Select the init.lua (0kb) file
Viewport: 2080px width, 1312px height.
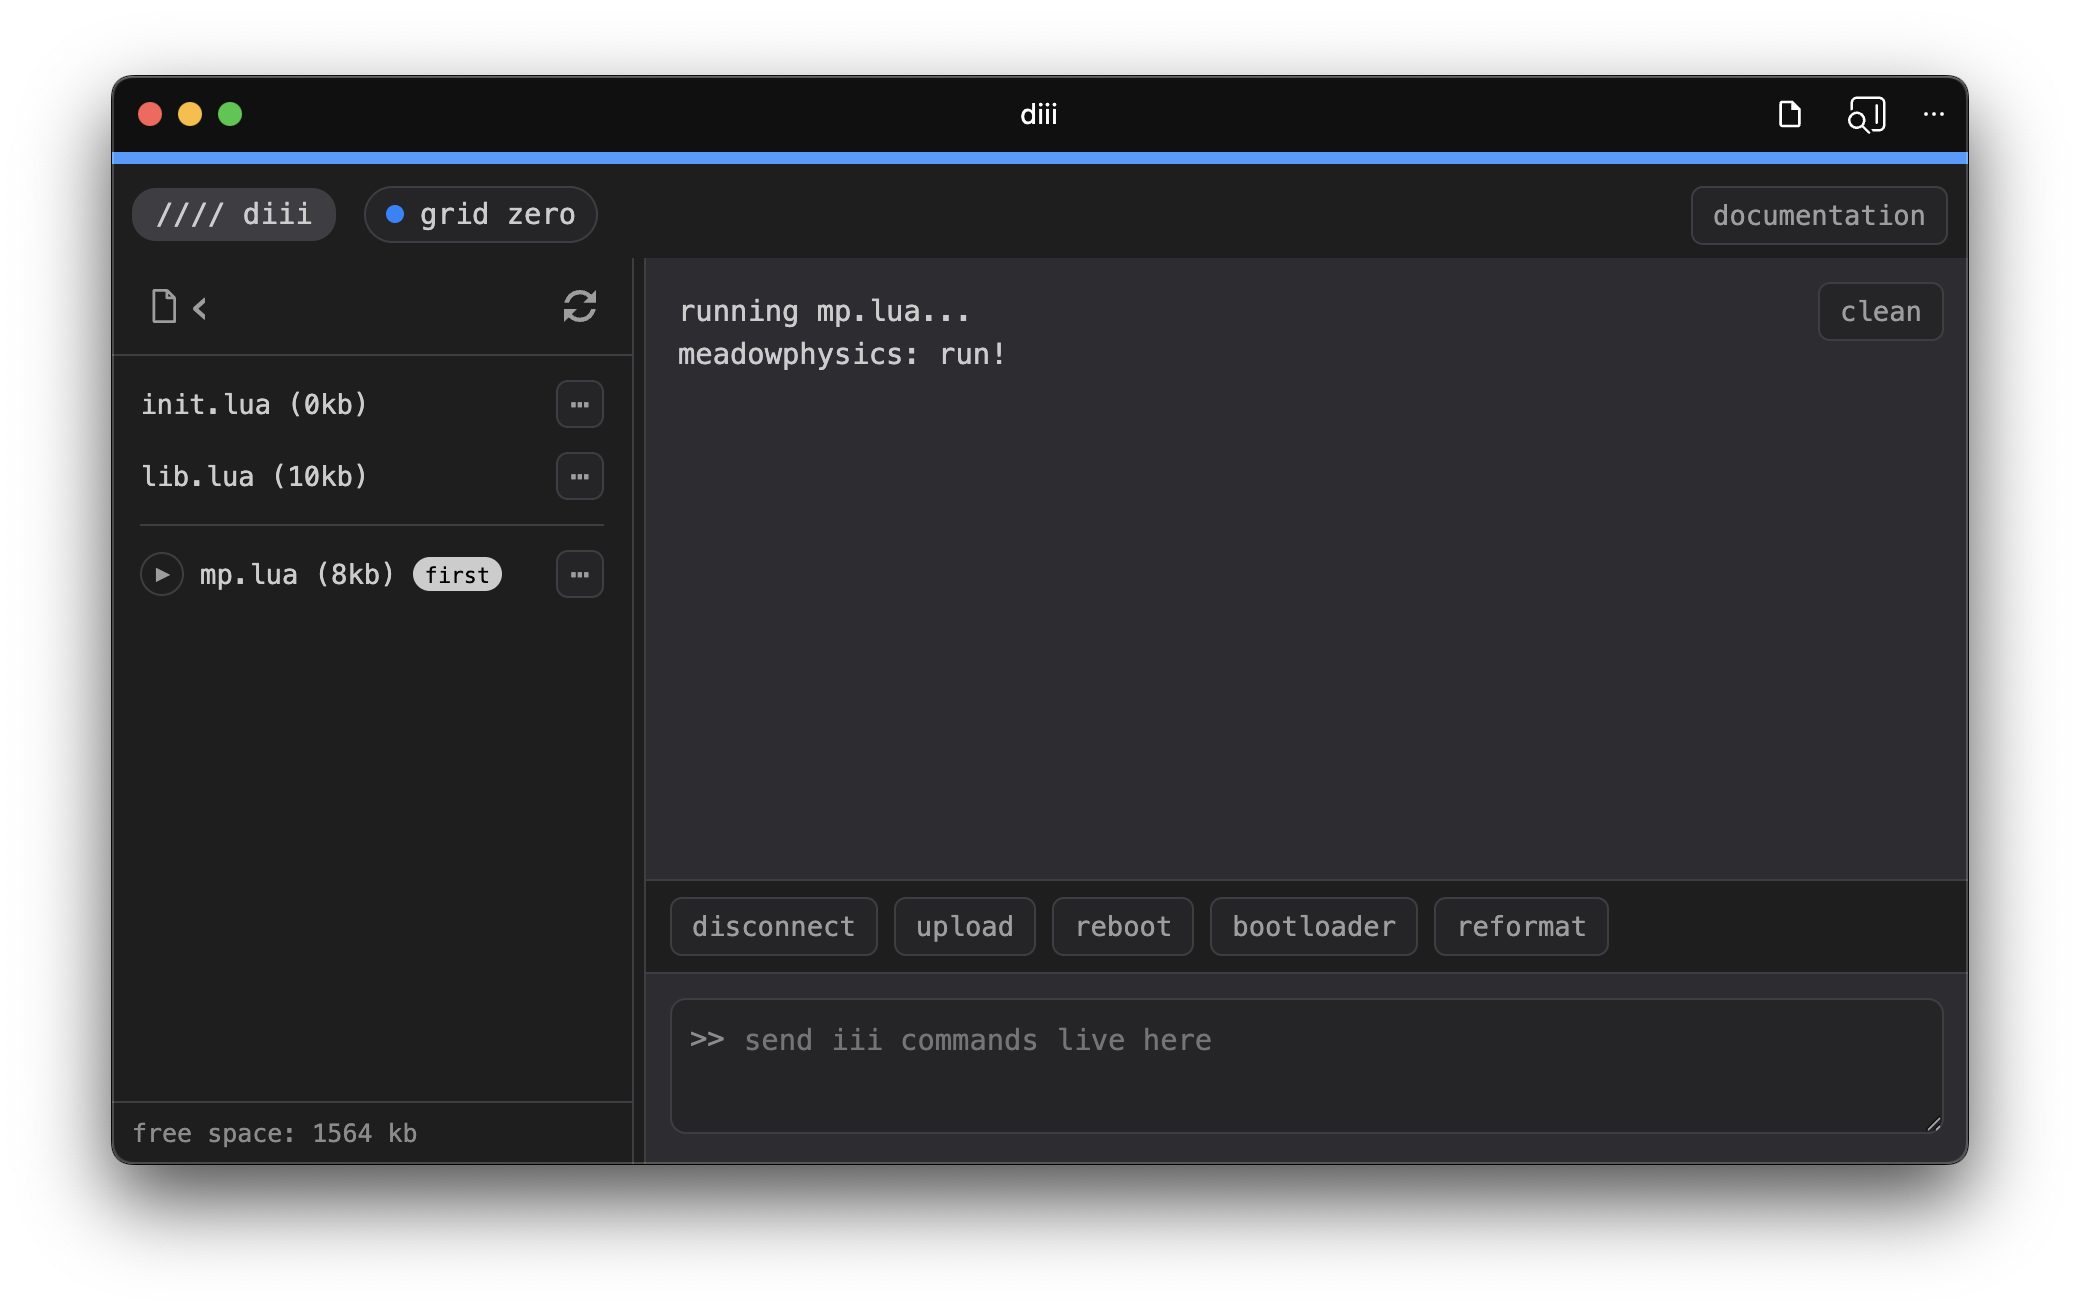click(x=254, y=404)
